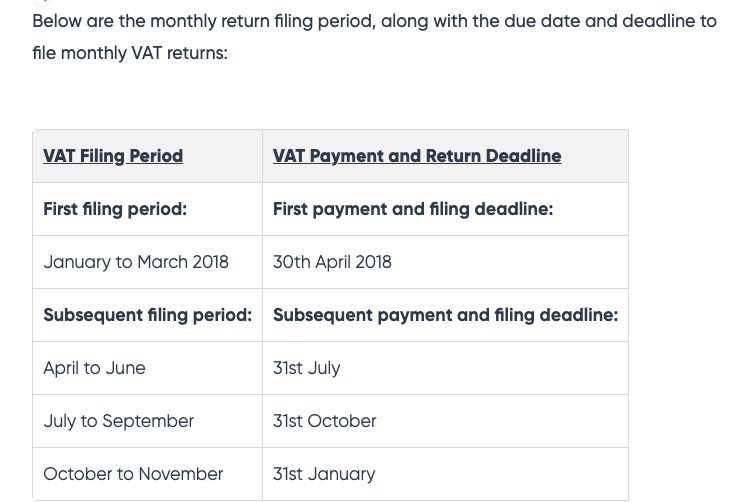Image resolution: width=749 pixels, height=503 pixels.
Task: Select the 'Subsequent filing period:' cell
Action: point(147,315)
